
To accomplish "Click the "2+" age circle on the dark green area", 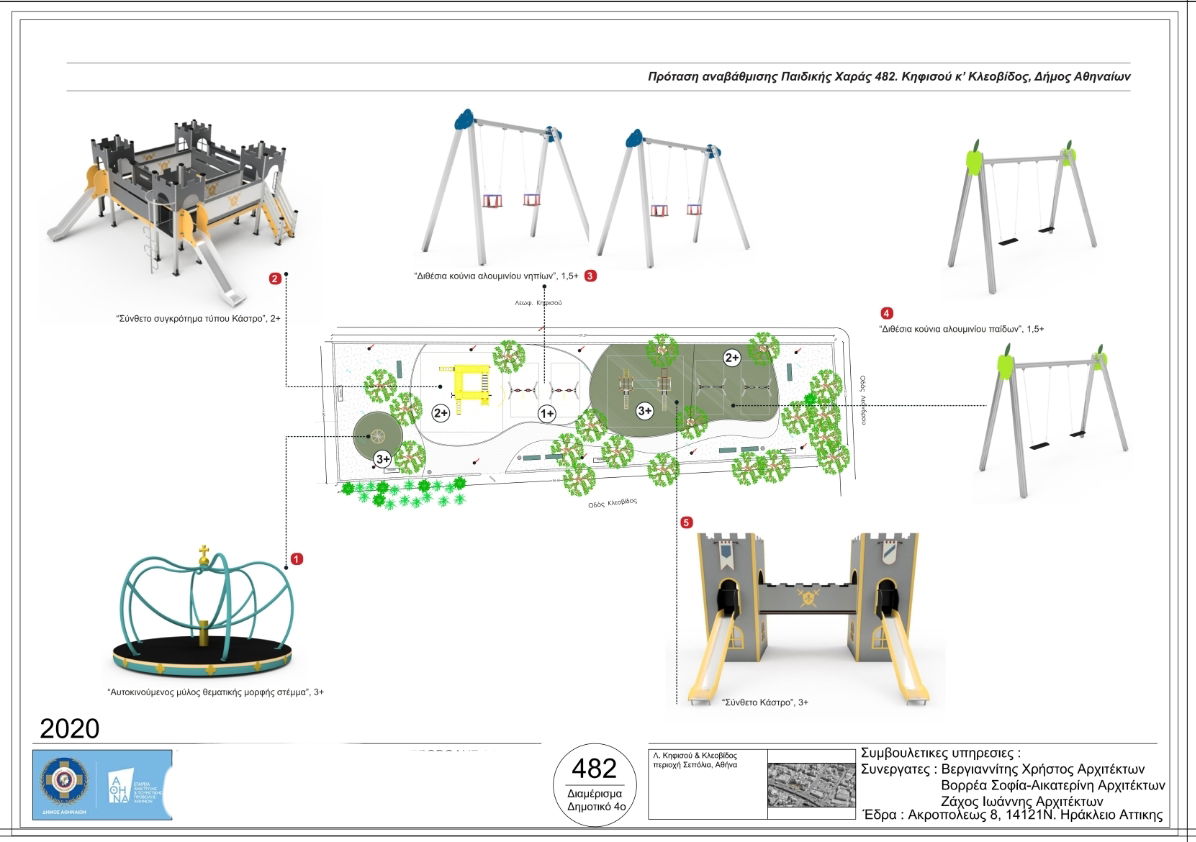I will [x=732, y=358].
